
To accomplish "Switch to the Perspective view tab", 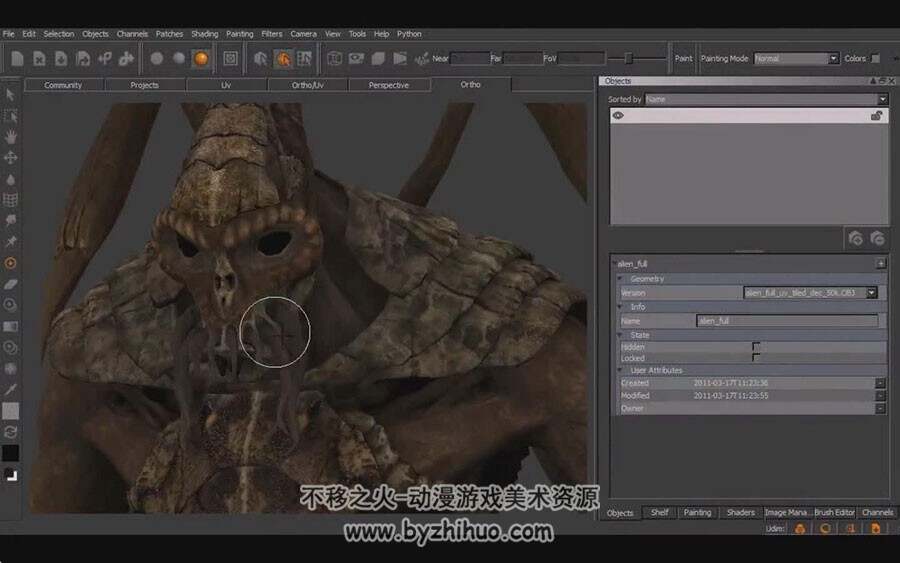I will point(389,85).
